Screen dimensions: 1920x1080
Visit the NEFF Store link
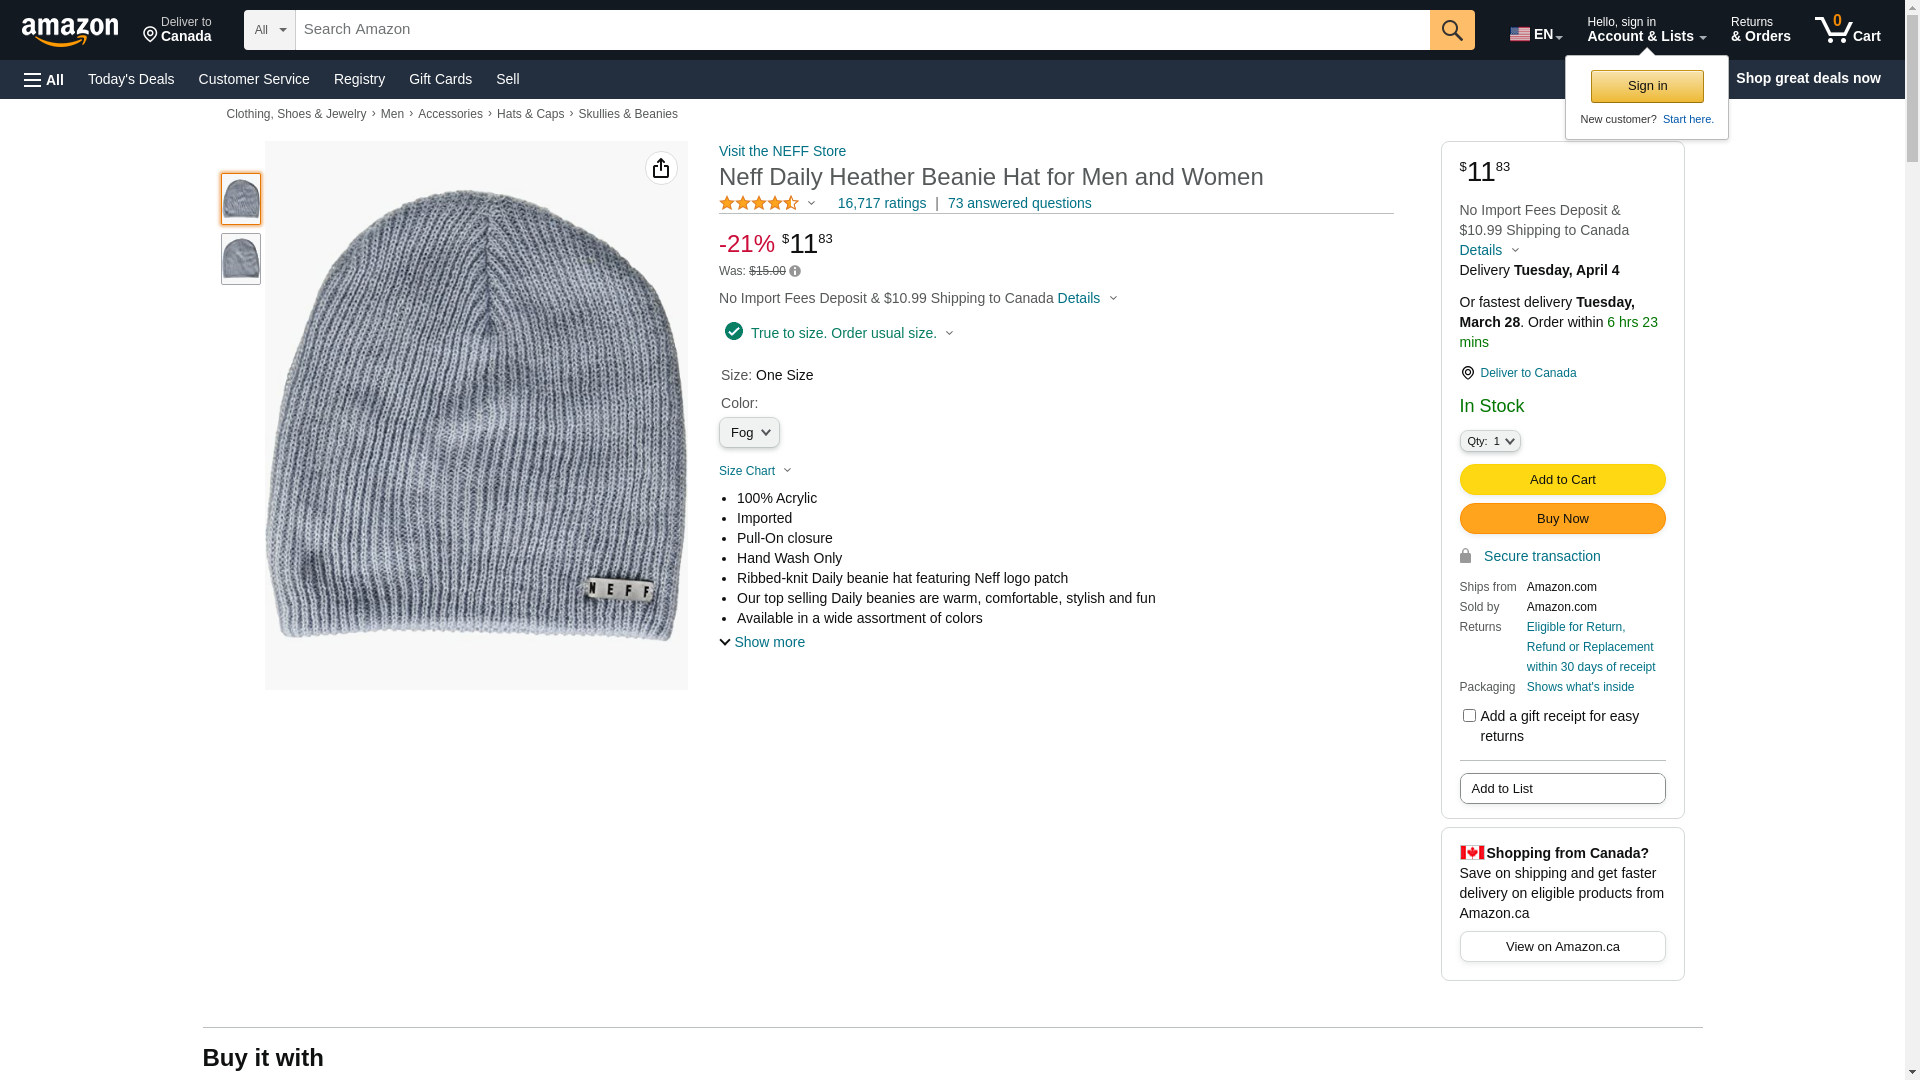(782, 151)
